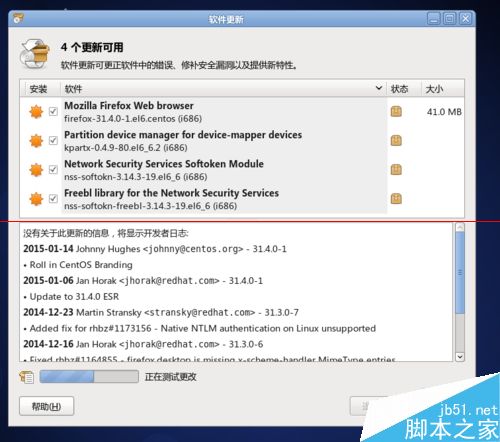Click the package status icon for Firefox

(x=396, y=111)
